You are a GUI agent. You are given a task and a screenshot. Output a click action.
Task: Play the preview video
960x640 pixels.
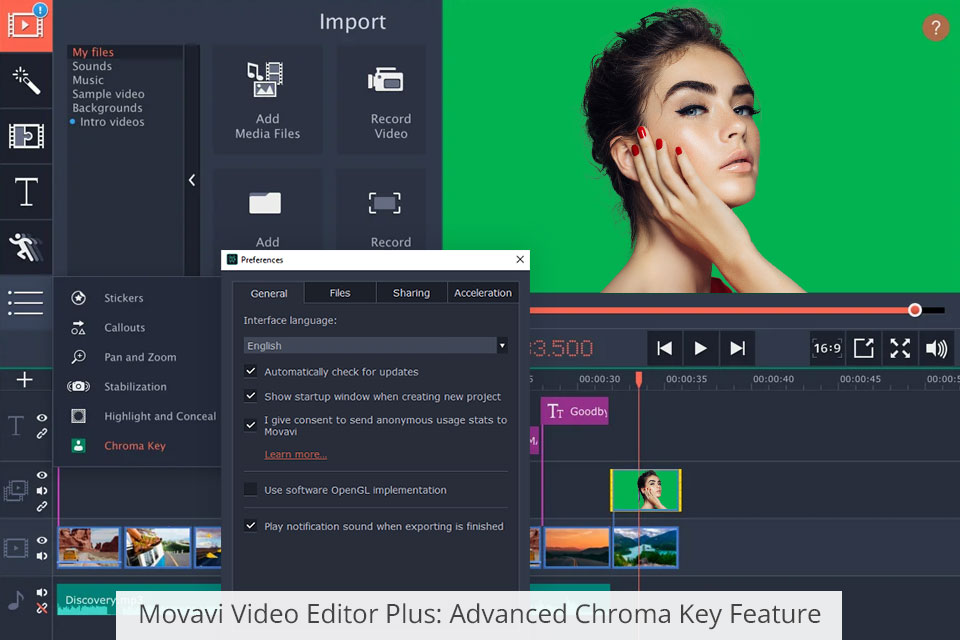tap(700, 348)
